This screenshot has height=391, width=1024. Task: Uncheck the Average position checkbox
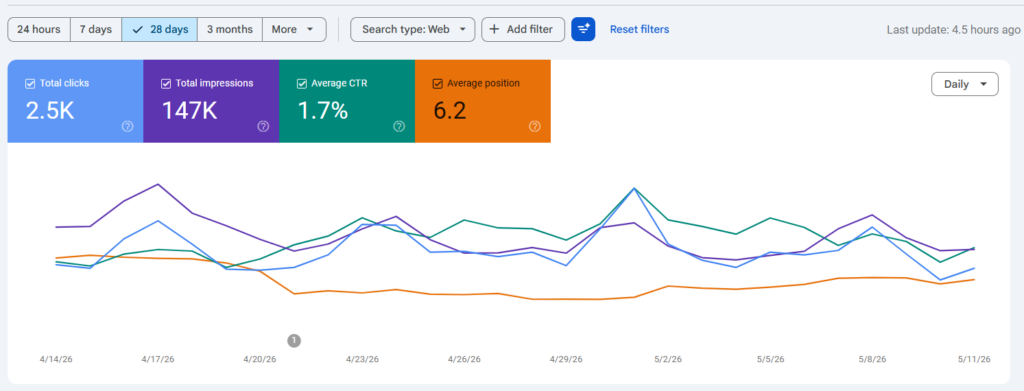[438, 84]
